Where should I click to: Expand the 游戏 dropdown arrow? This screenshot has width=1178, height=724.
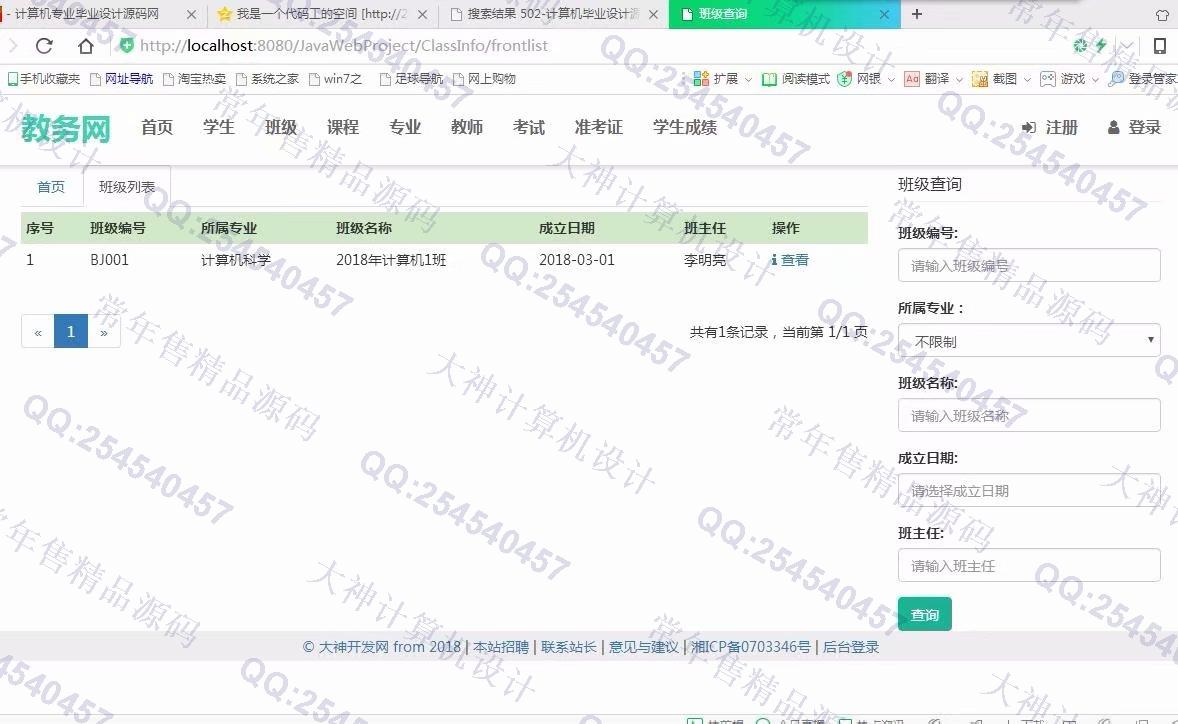click(1095, 80)
